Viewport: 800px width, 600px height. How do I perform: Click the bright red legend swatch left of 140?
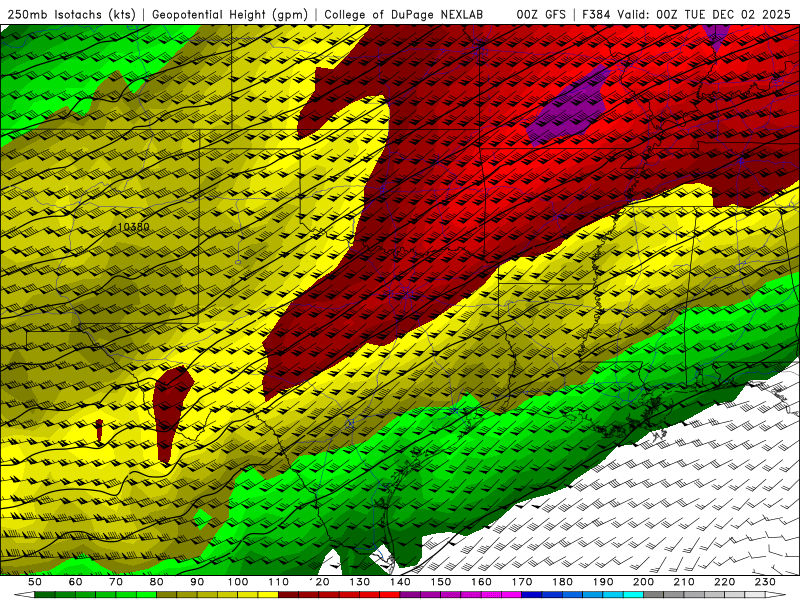coord(390,595)
